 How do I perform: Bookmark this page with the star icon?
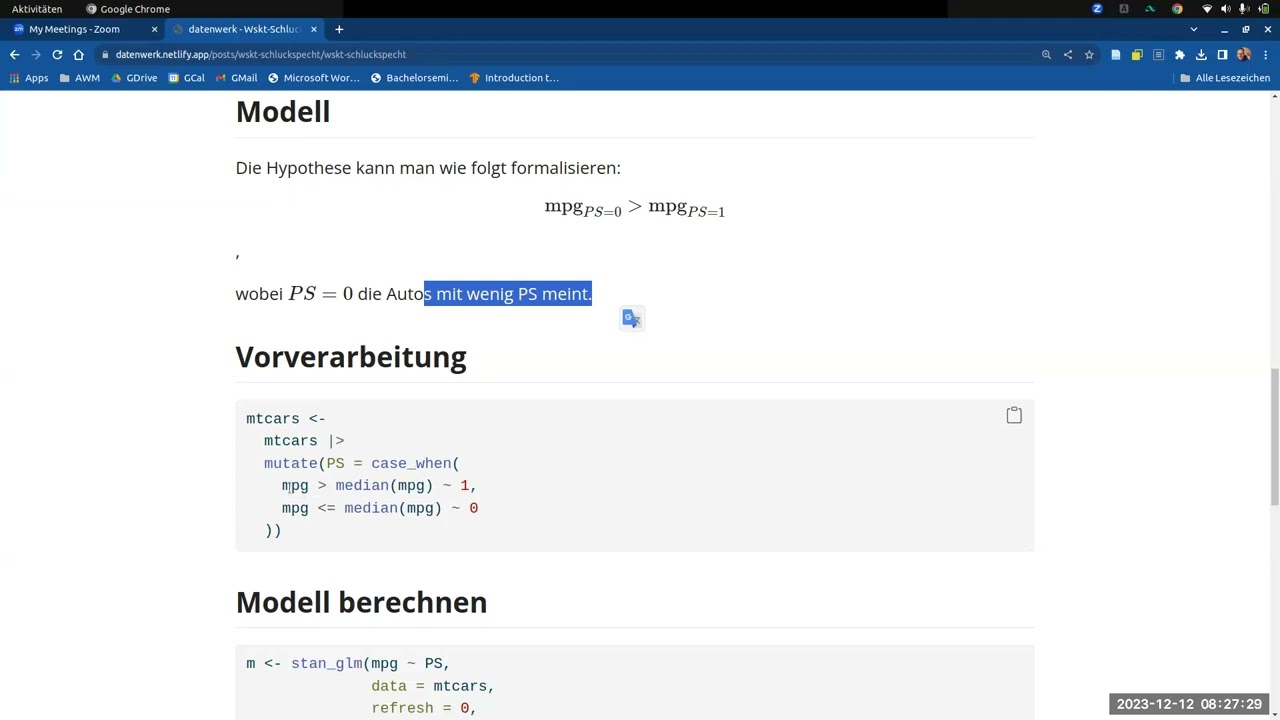[x=1089, y=55]
